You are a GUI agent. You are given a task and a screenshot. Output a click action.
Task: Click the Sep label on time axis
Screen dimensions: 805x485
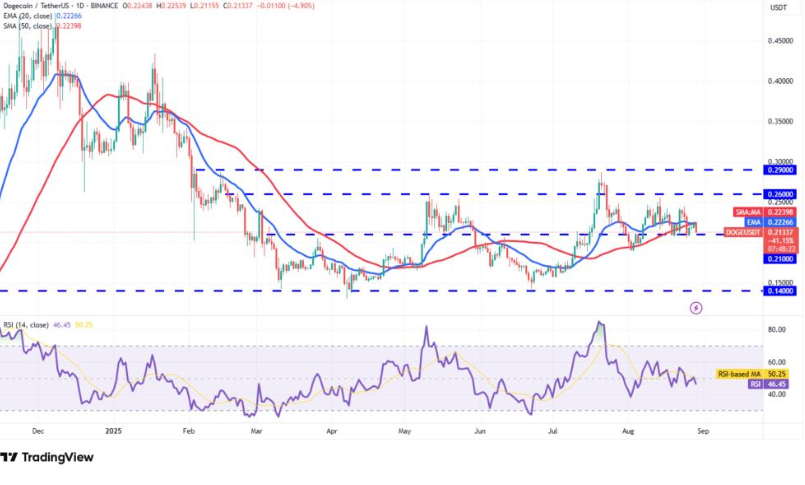coord(703,431)
